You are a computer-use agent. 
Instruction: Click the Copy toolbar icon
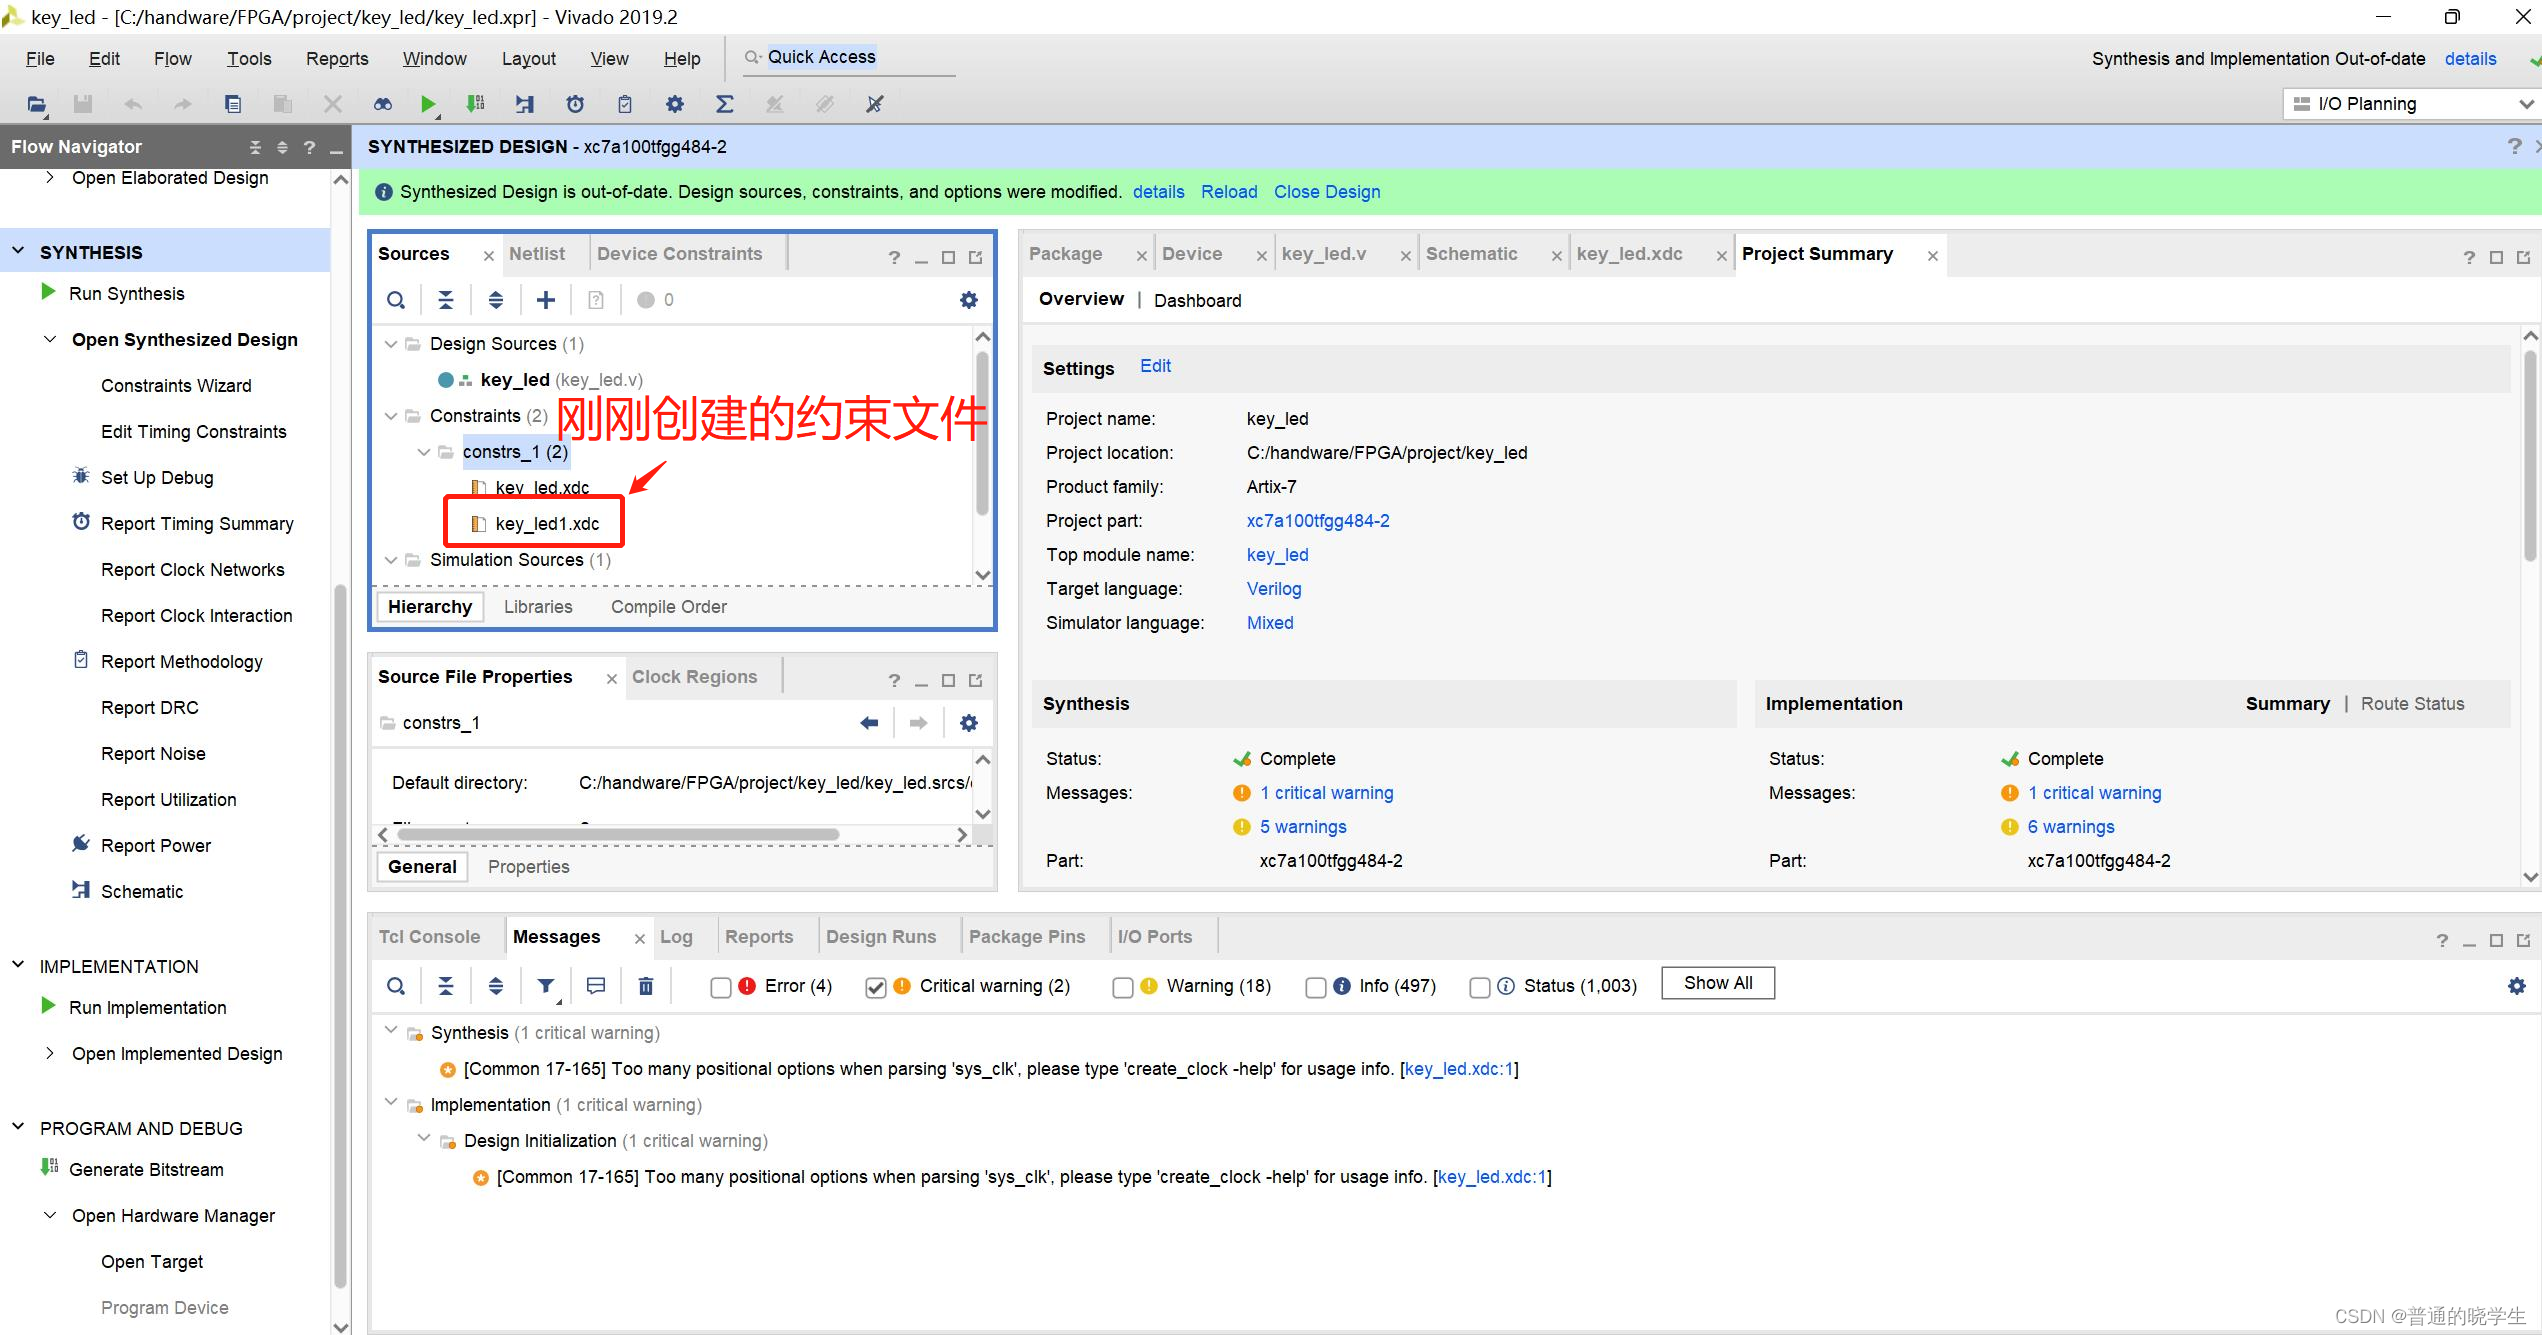coord(233,104)
